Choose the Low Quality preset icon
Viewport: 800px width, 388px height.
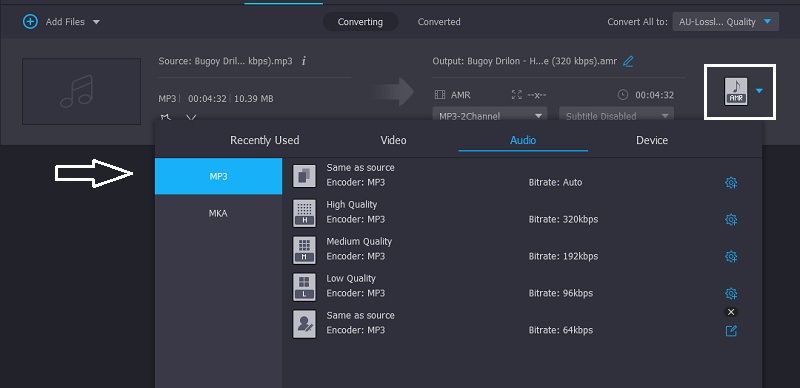click(x=304, y=287)
